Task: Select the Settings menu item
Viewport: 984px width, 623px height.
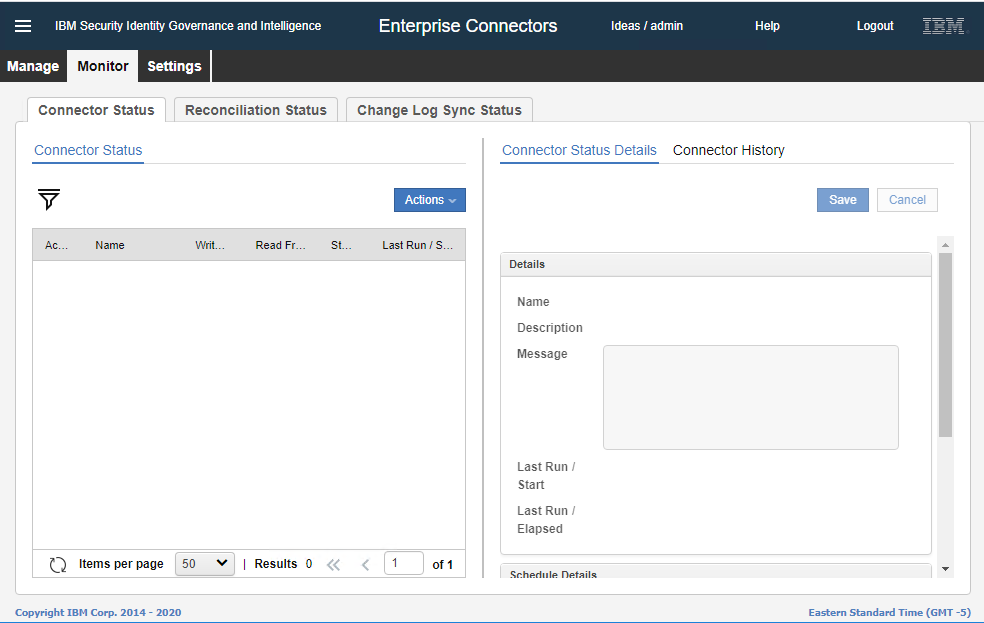Action: tap(174, 66)
